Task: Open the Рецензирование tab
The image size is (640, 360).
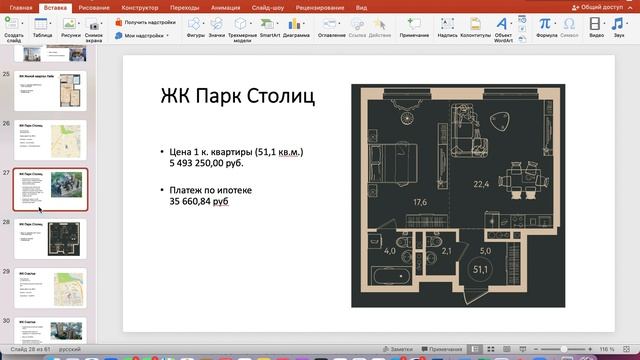Action: click(x=320, y=8)
